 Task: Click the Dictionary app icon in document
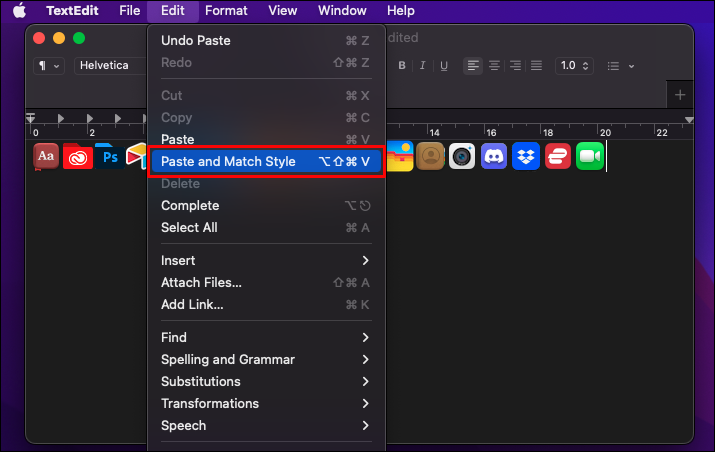45,156
